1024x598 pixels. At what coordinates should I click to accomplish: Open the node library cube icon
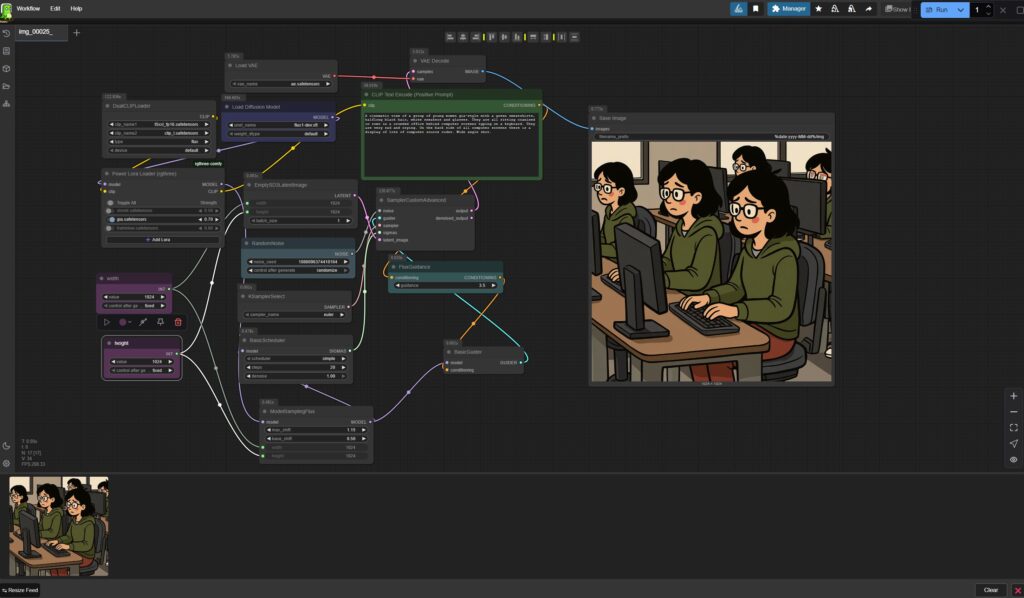7,68
